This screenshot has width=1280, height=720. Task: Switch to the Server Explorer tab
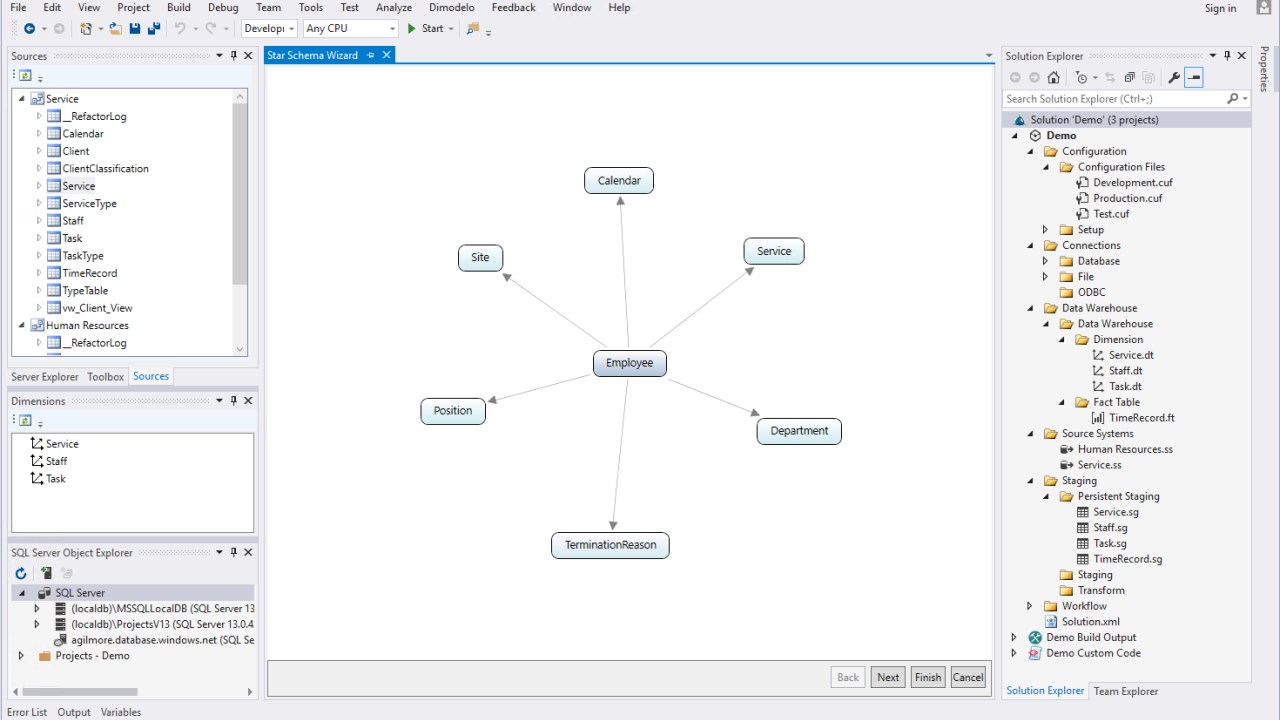(45, 377)
